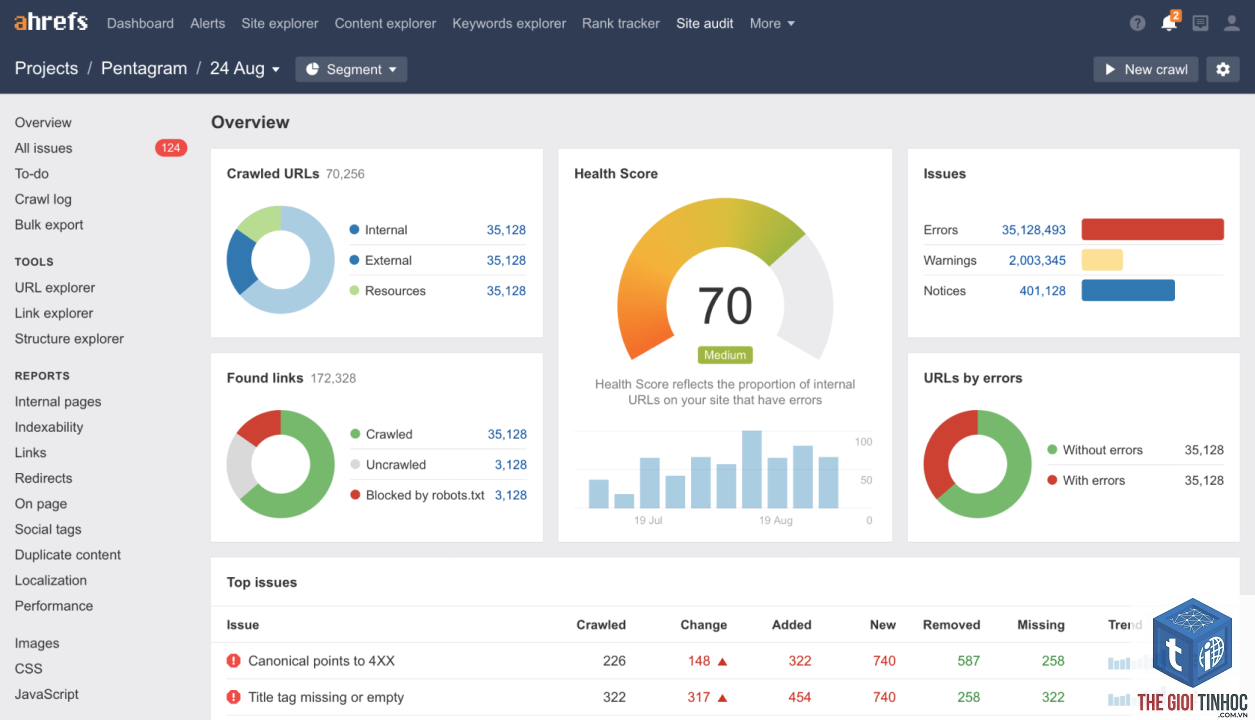The width and height of the screenshot is (1255, 720).
Task: Click Resources crawled URLs count
Action: point(506,291)
